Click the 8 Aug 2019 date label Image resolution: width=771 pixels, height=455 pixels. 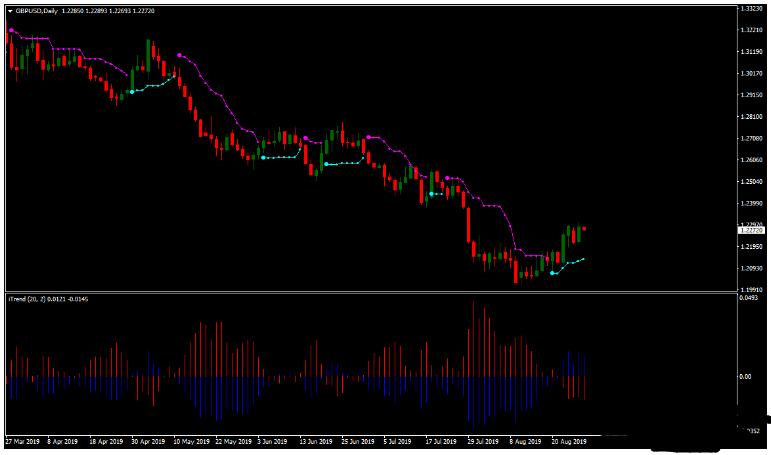[525, 442]
